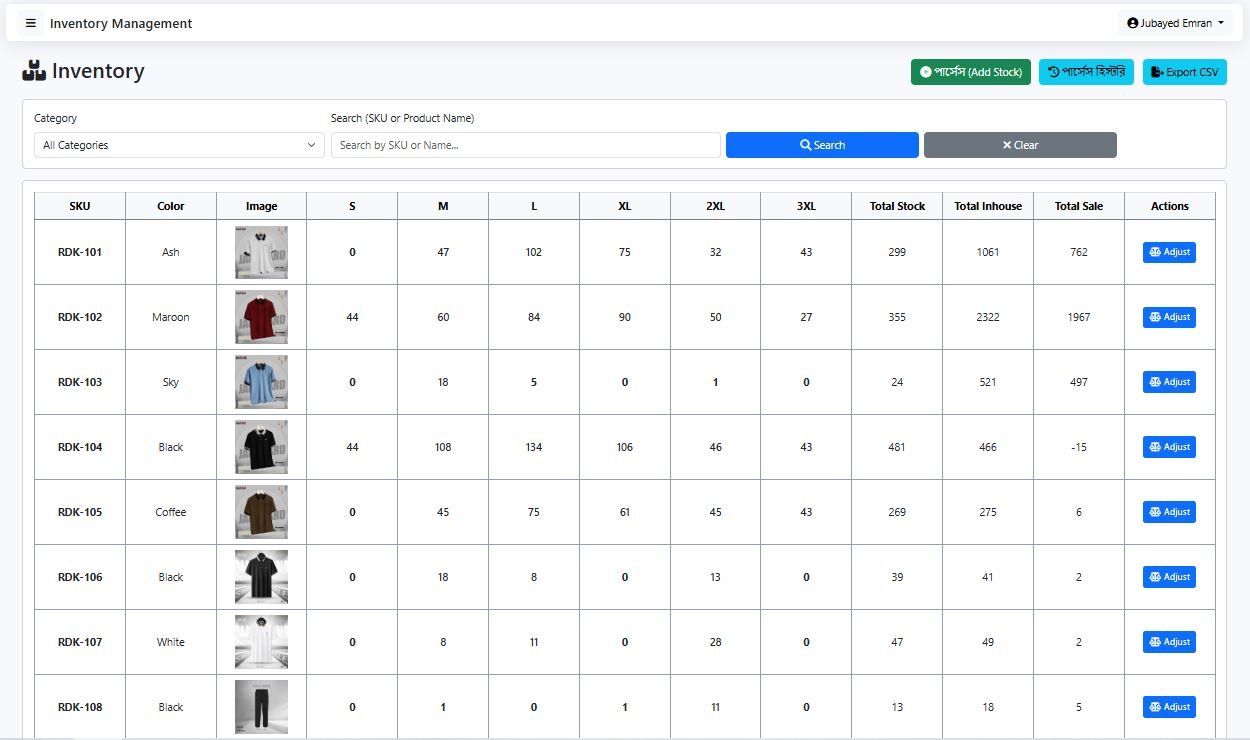Expand the All Categories dropdown
Screen dimensions: 1250x740
[x=179, y=145]
